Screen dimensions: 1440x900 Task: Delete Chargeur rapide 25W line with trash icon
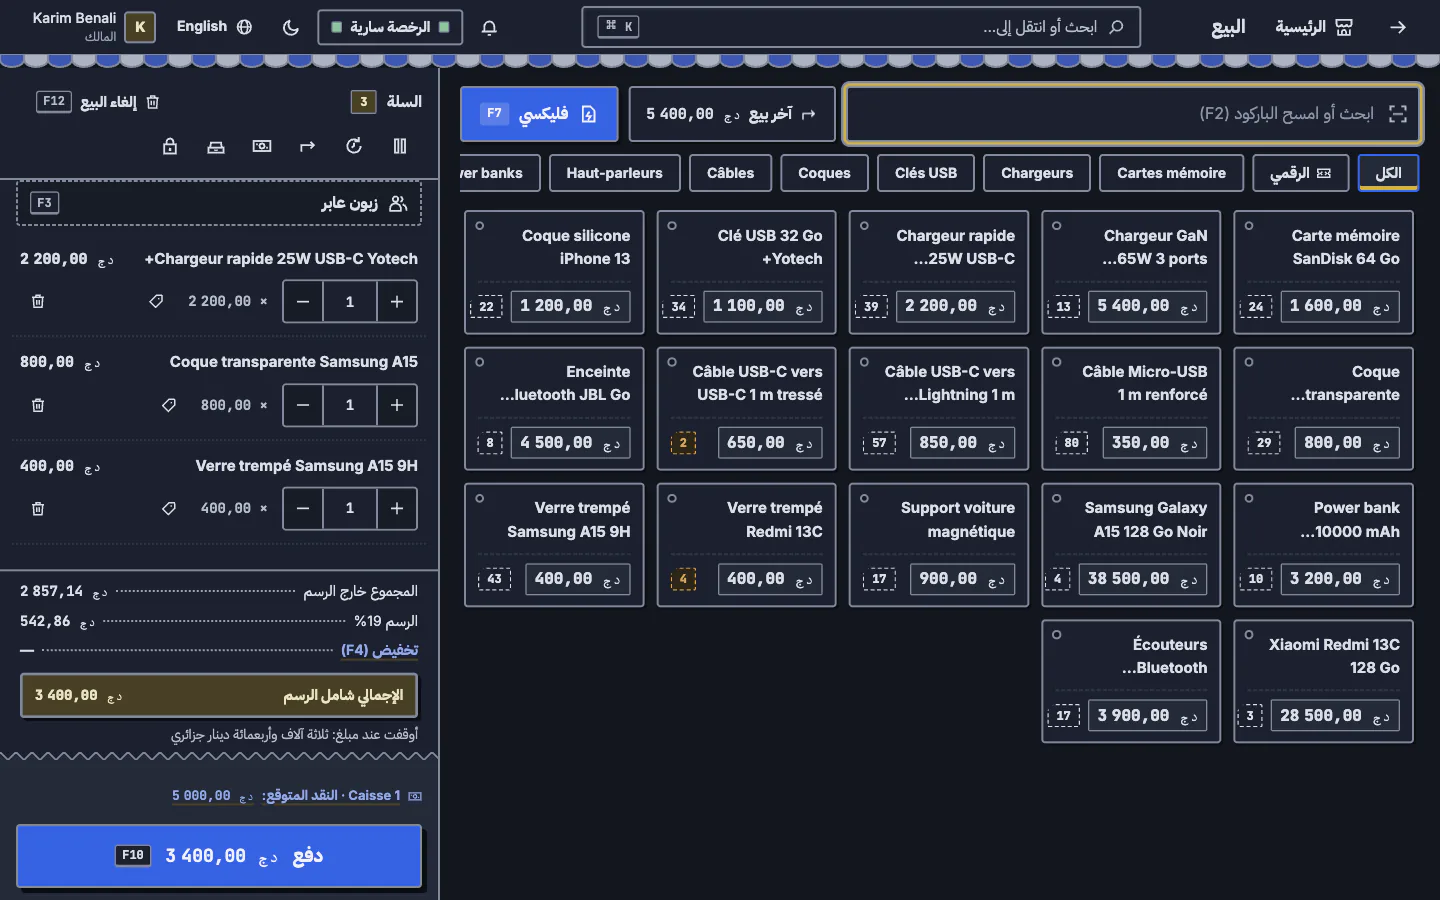pos(38,301)
